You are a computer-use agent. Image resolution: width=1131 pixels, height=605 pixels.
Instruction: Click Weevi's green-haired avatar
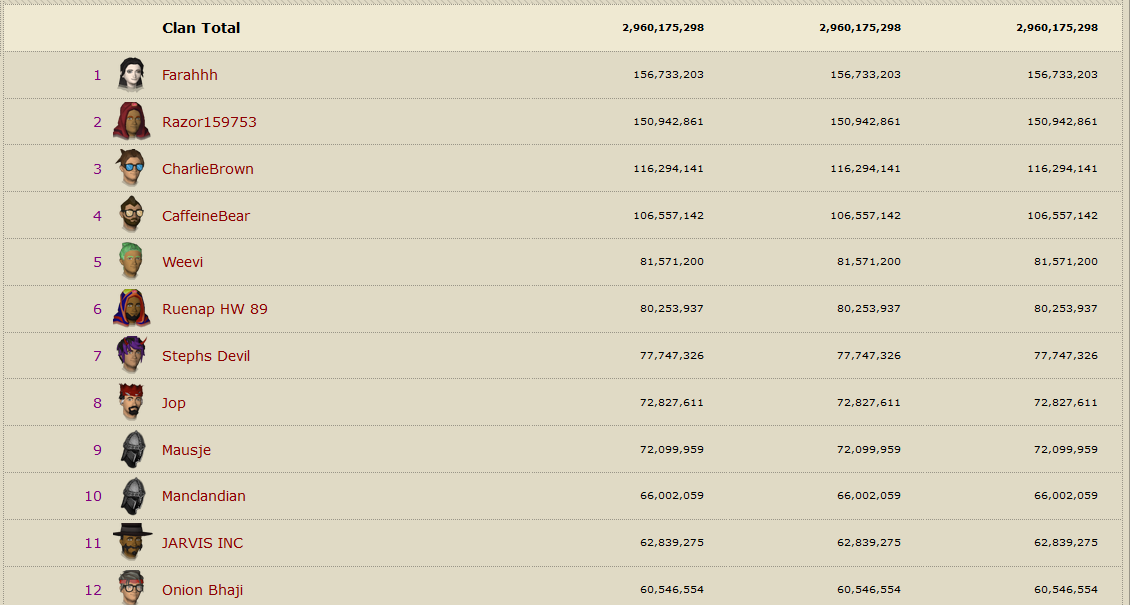click(x=131, y=262)
